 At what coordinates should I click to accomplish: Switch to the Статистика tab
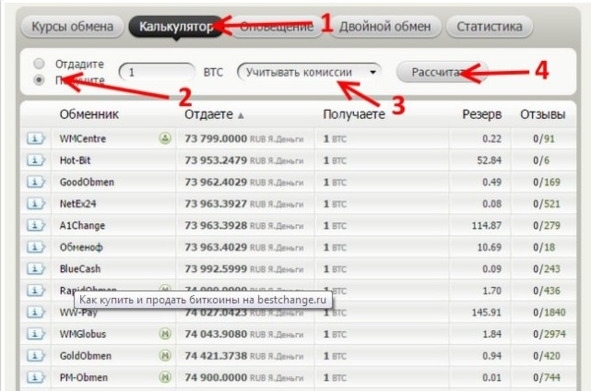pyautogui.click(x=489, y=26)
